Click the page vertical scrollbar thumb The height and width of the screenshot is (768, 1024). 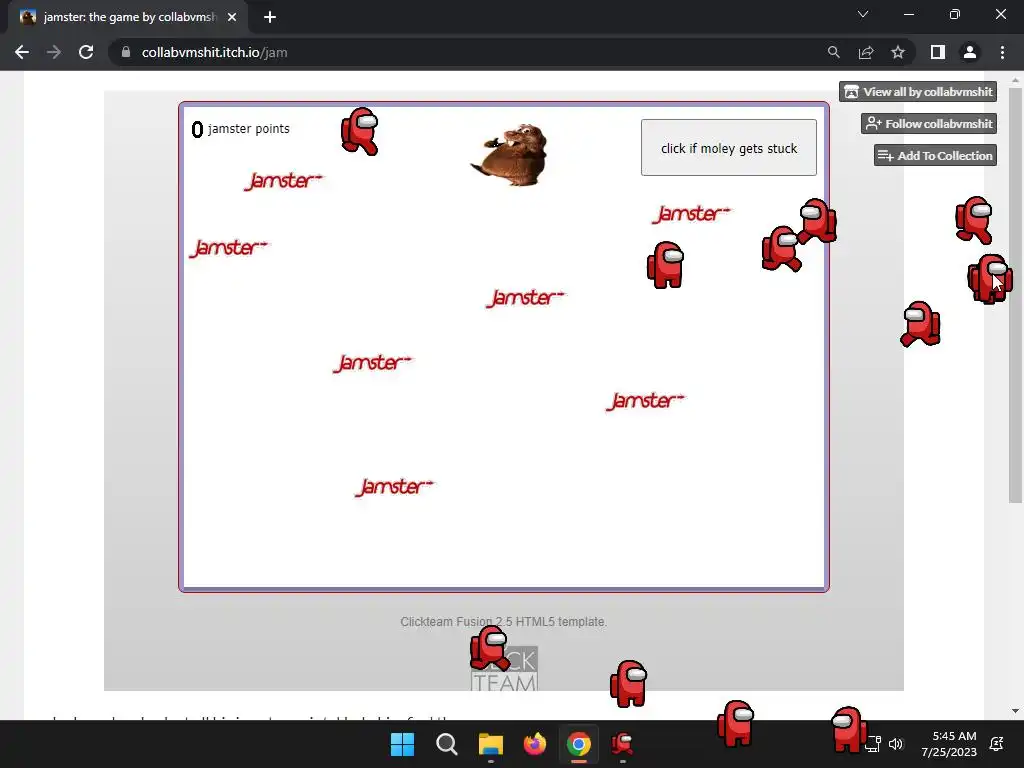coord(1015,294)
